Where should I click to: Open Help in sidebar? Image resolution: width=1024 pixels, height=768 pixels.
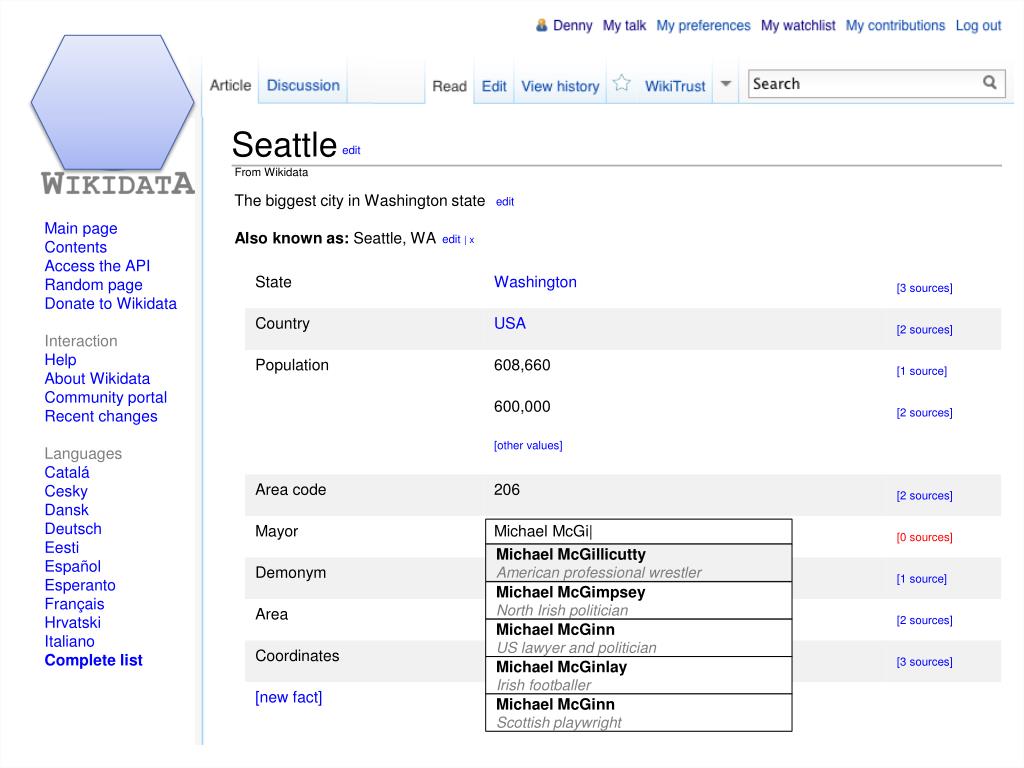60,360
